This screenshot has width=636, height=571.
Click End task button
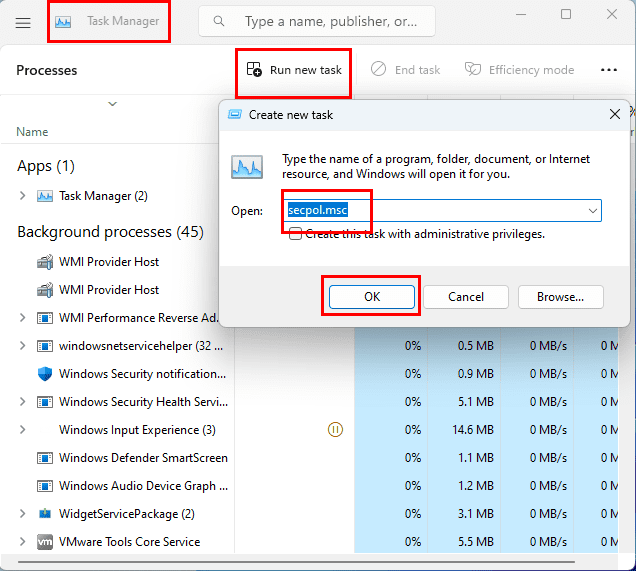point(405,70)
